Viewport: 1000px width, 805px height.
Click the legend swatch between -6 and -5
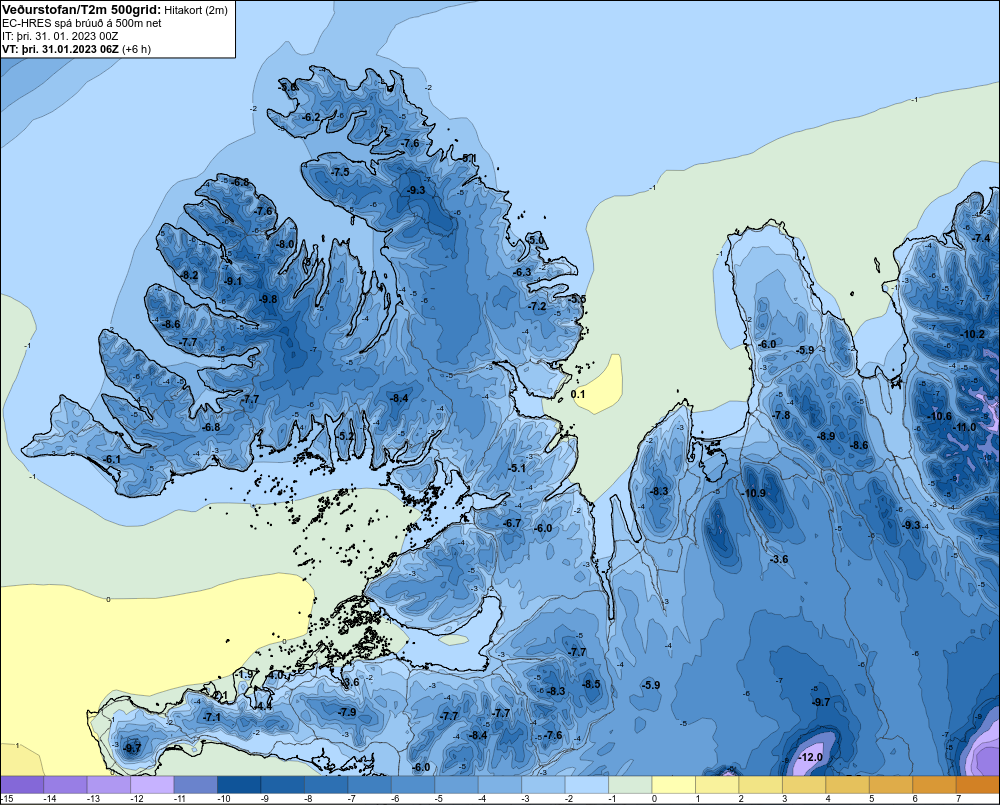[x=413, y=785]
